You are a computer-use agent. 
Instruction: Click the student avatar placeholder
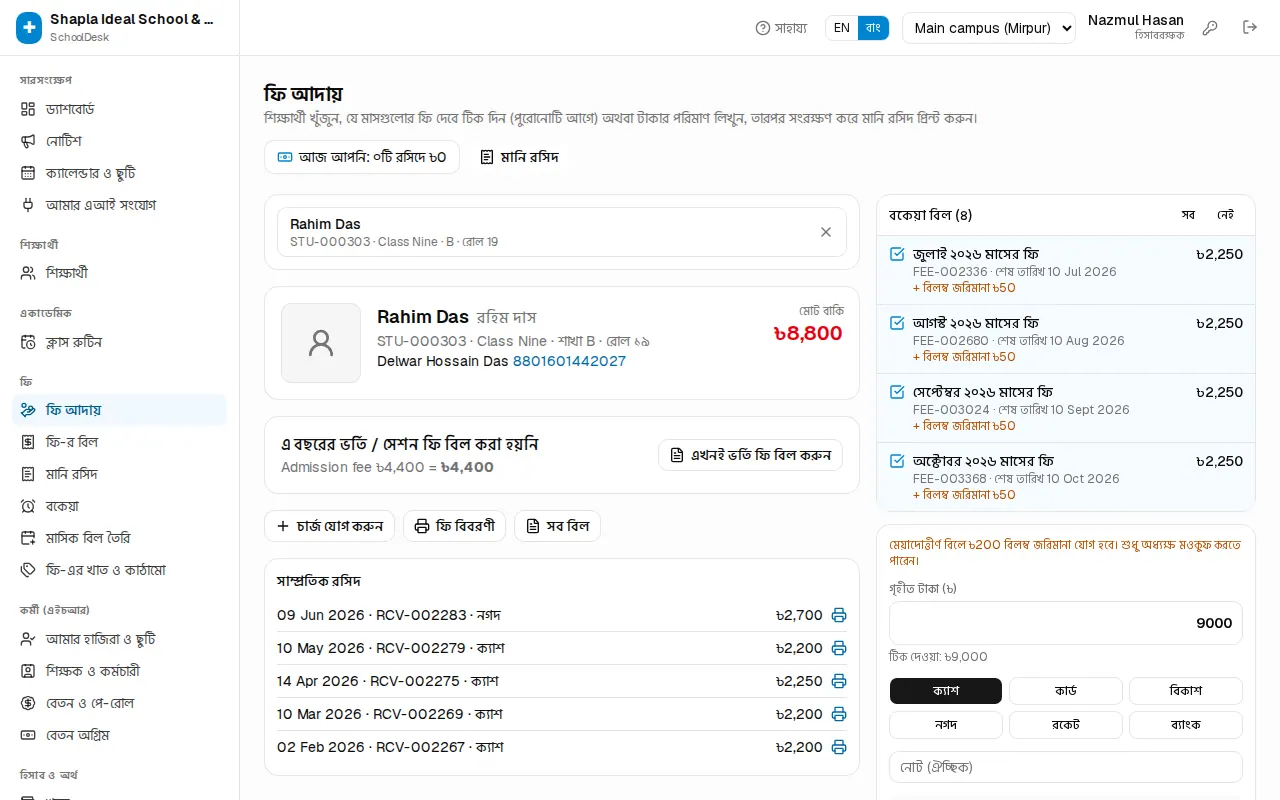[x=321, y=343]
